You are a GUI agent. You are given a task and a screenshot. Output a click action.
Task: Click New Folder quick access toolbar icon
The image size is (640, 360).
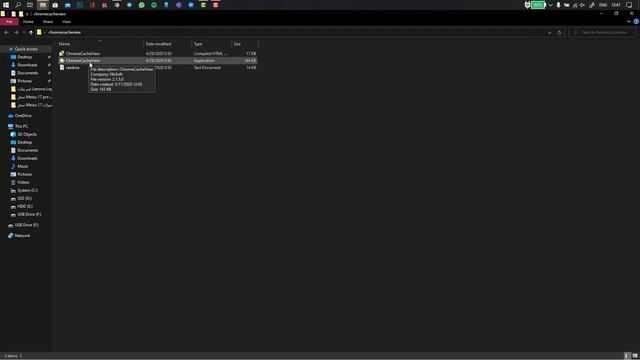pyautogui.click(x=21, y=14)
